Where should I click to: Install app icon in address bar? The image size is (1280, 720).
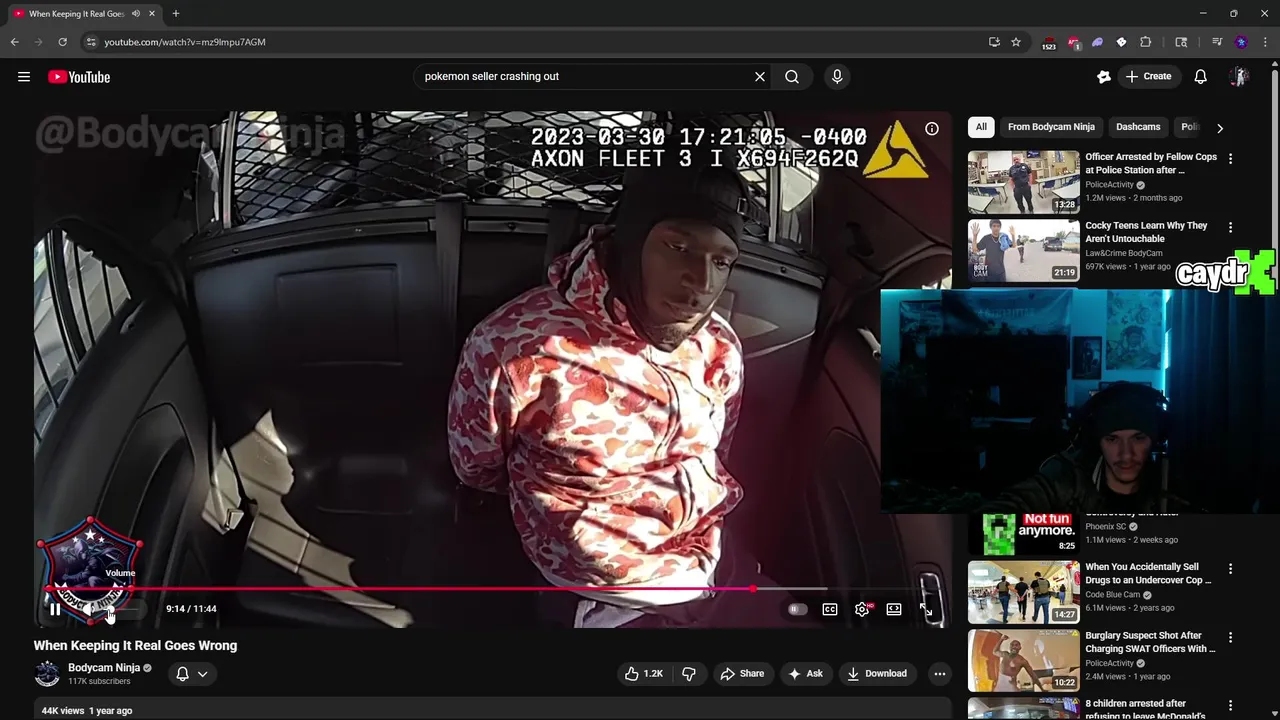(x=994, y=42)
